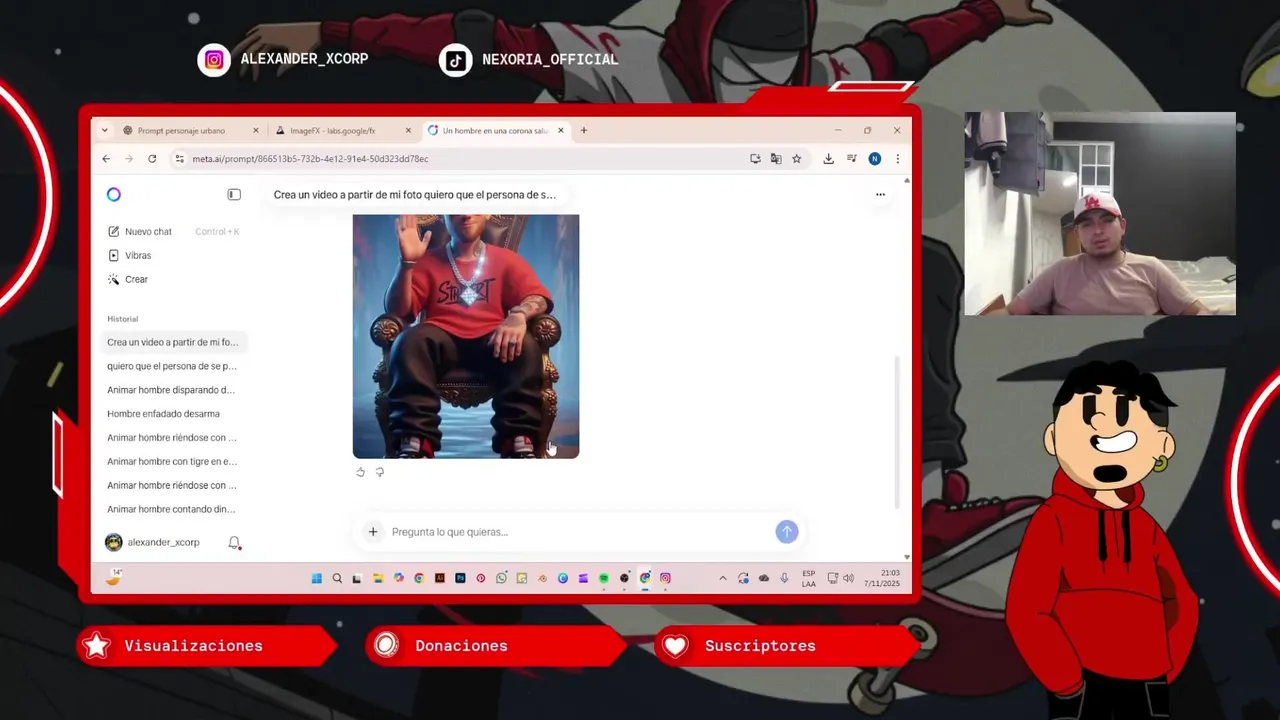Collapse the sidebar with the panel icon
This screenshot has height=720, width=1280.
click(x=234, y=195)
